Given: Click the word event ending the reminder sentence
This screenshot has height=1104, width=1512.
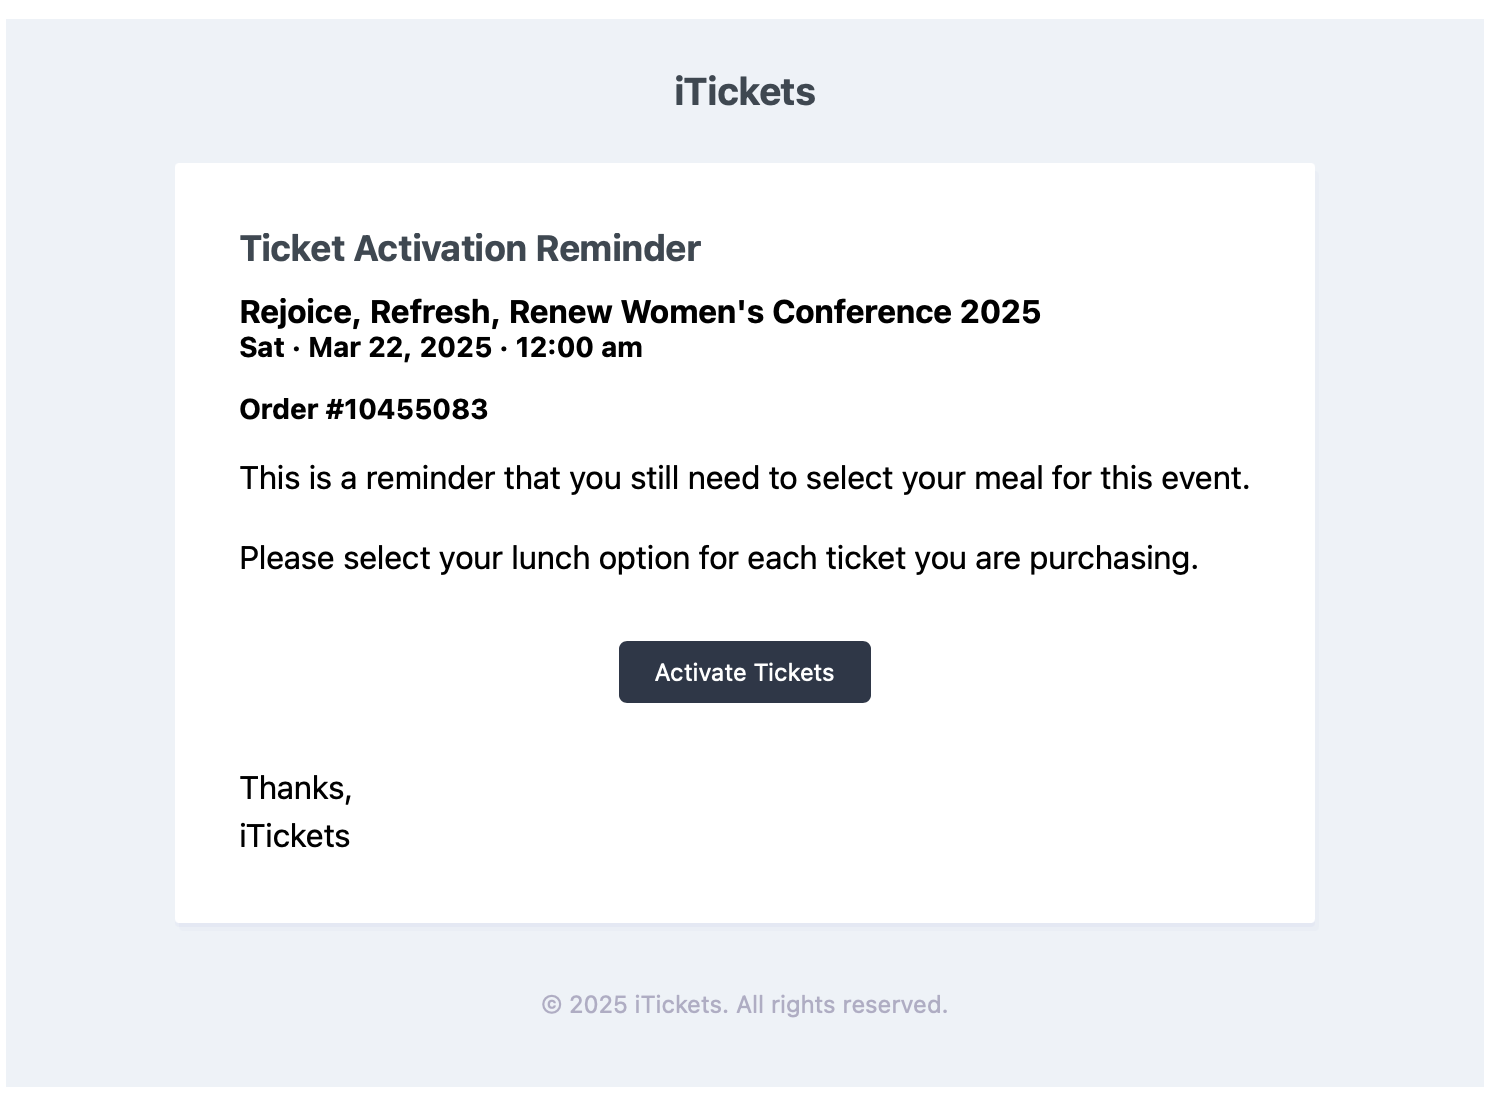Looking at the screenshot, I should click(x=1203, y=478).
